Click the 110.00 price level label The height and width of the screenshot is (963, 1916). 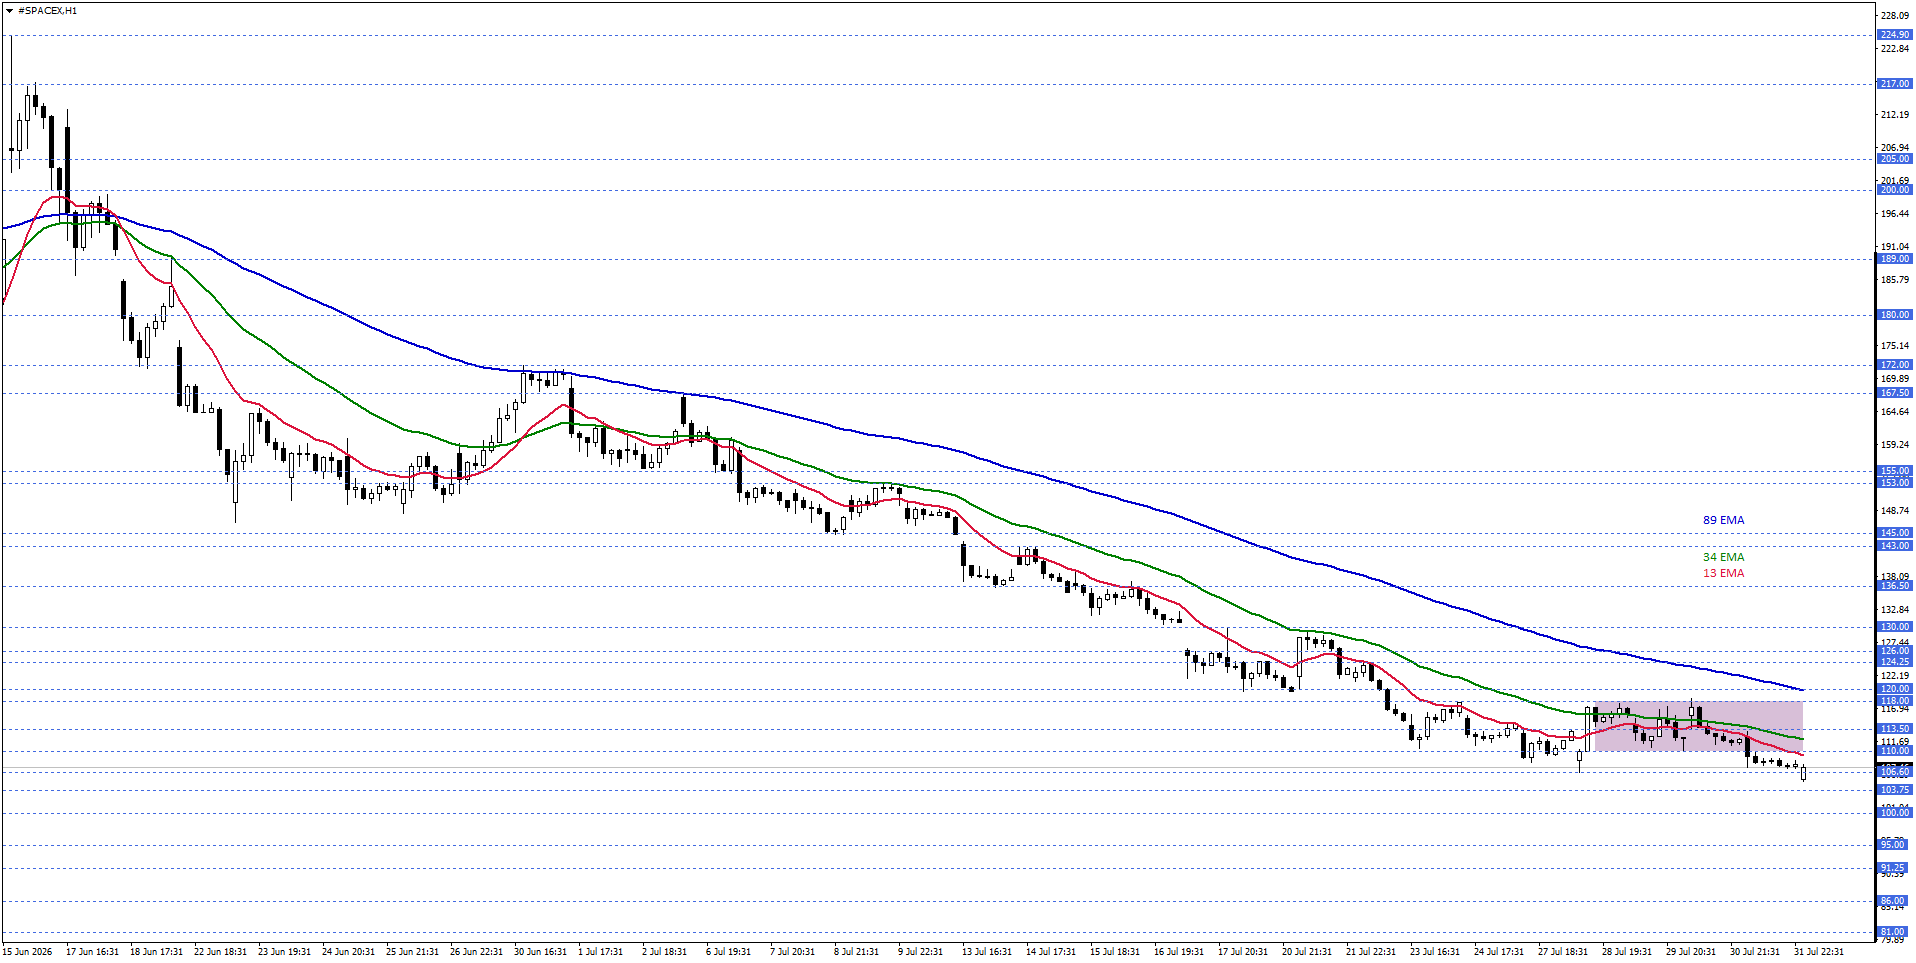(1895, 751)
